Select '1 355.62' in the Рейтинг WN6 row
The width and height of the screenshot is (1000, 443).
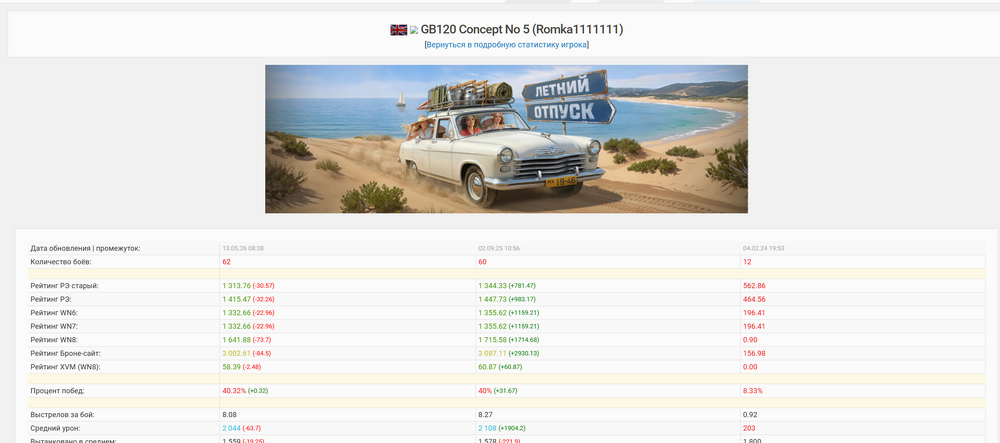[492, 313]
